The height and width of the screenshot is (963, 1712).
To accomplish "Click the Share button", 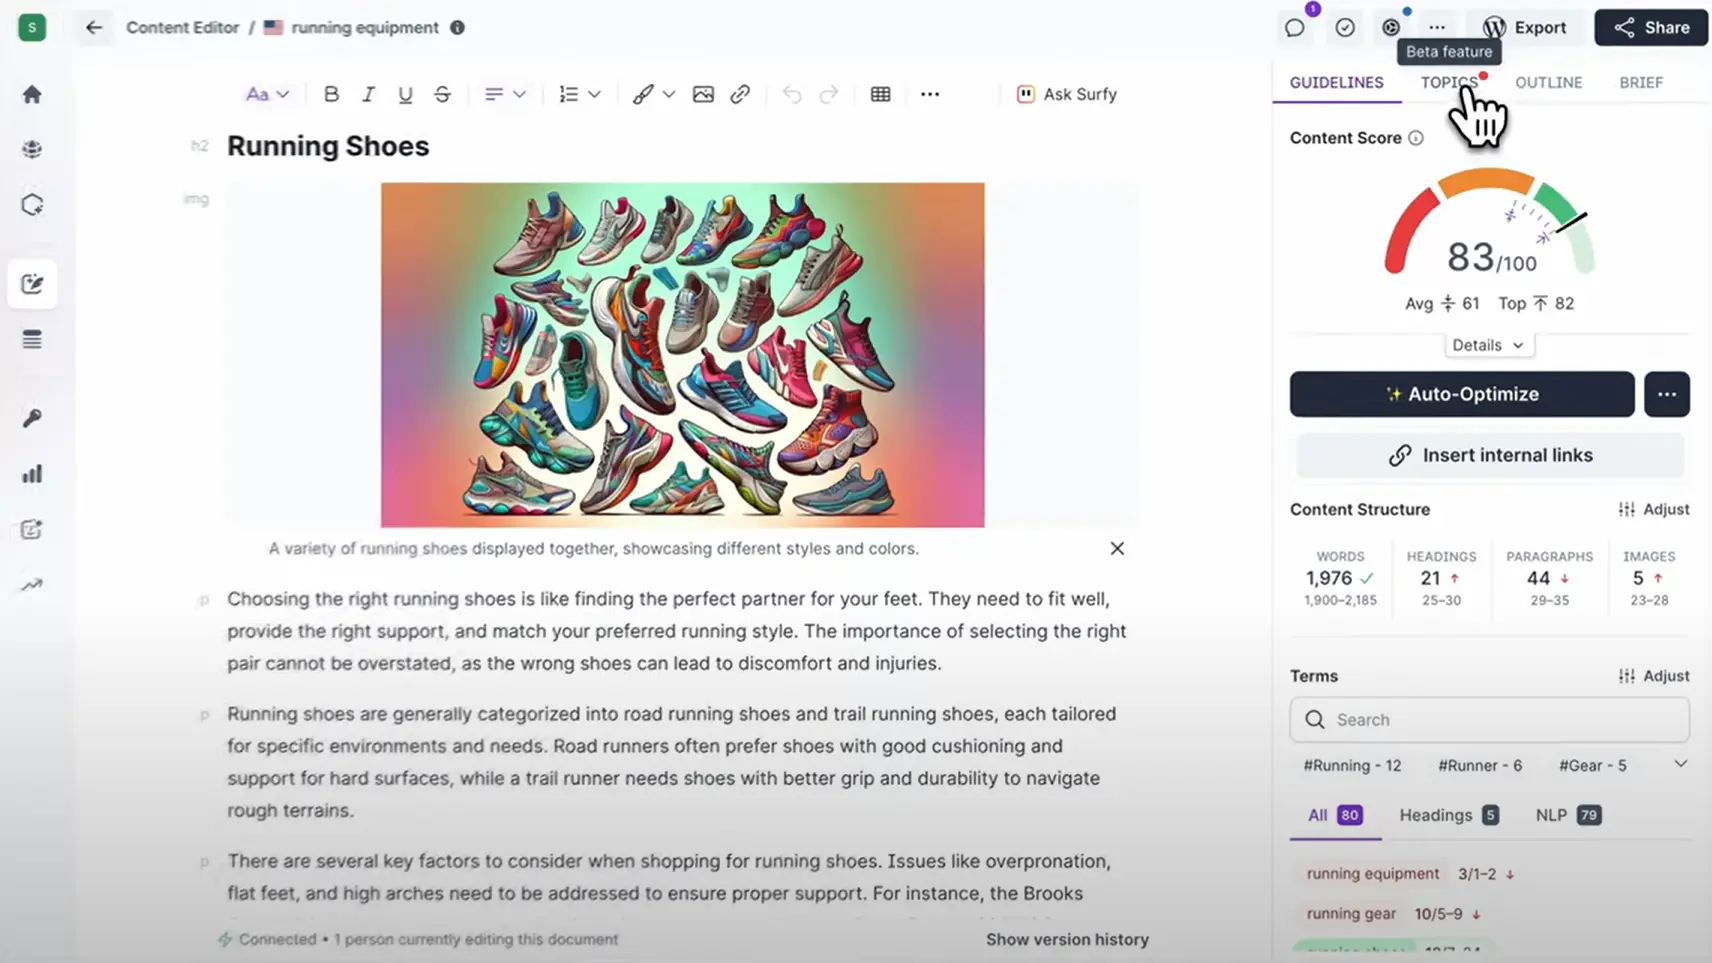I will click(1651, 28).
